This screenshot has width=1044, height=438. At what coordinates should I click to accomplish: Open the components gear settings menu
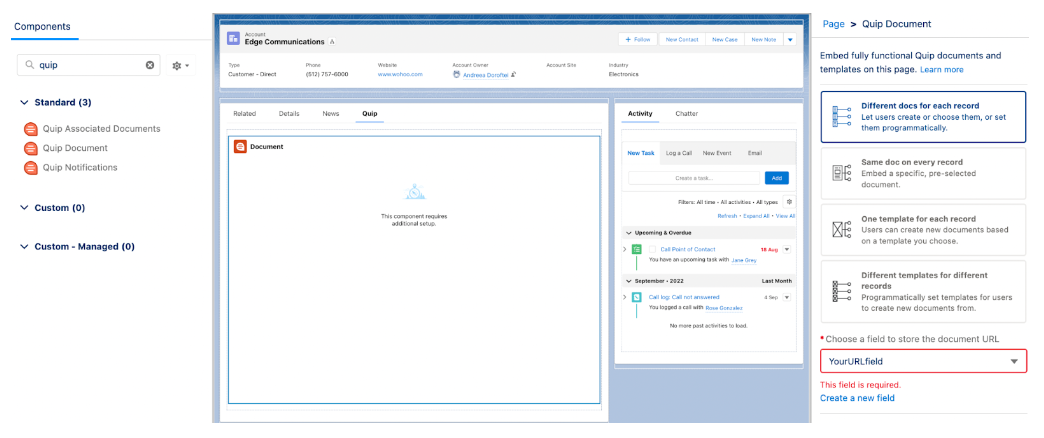click(180, 65)
